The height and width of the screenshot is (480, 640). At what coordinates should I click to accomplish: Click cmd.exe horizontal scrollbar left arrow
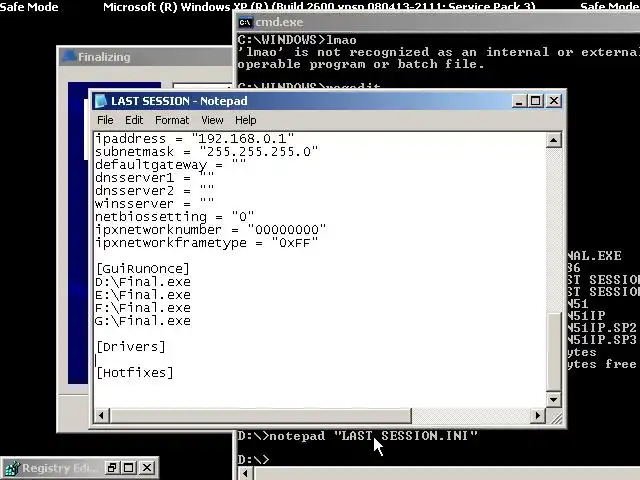click(x=245, y=473)
